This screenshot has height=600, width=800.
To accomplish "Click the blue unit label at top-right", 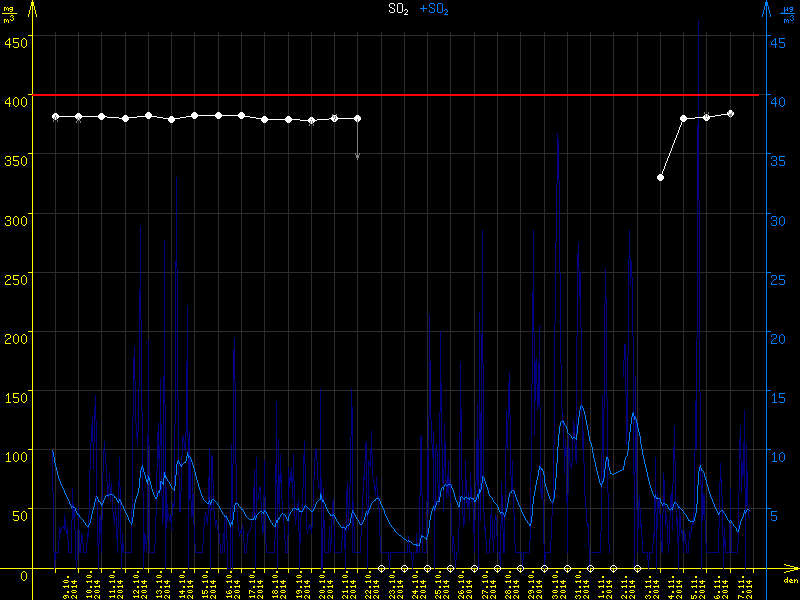I will pyautogui.click(x=788, y=15).
